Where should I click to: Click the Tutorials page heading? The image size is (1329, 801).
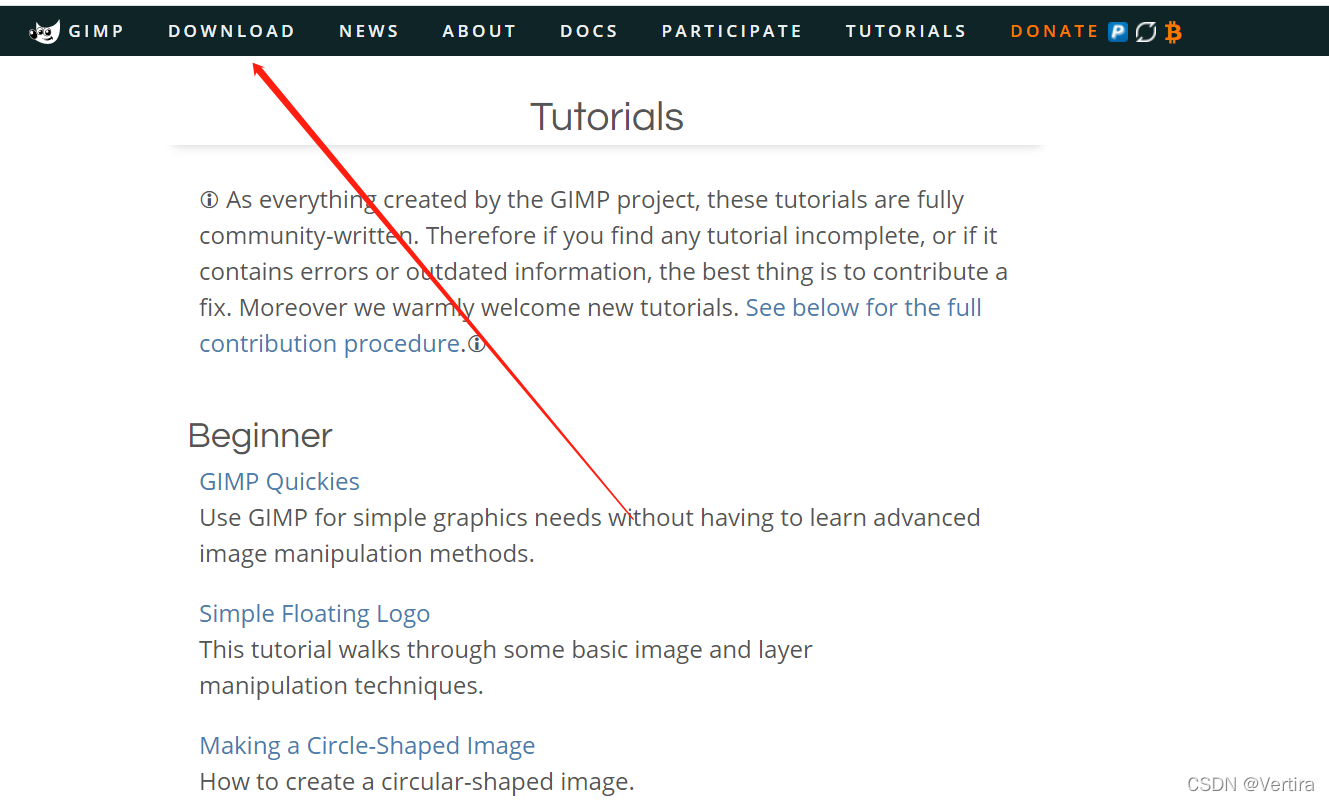(x=607, y=117)
